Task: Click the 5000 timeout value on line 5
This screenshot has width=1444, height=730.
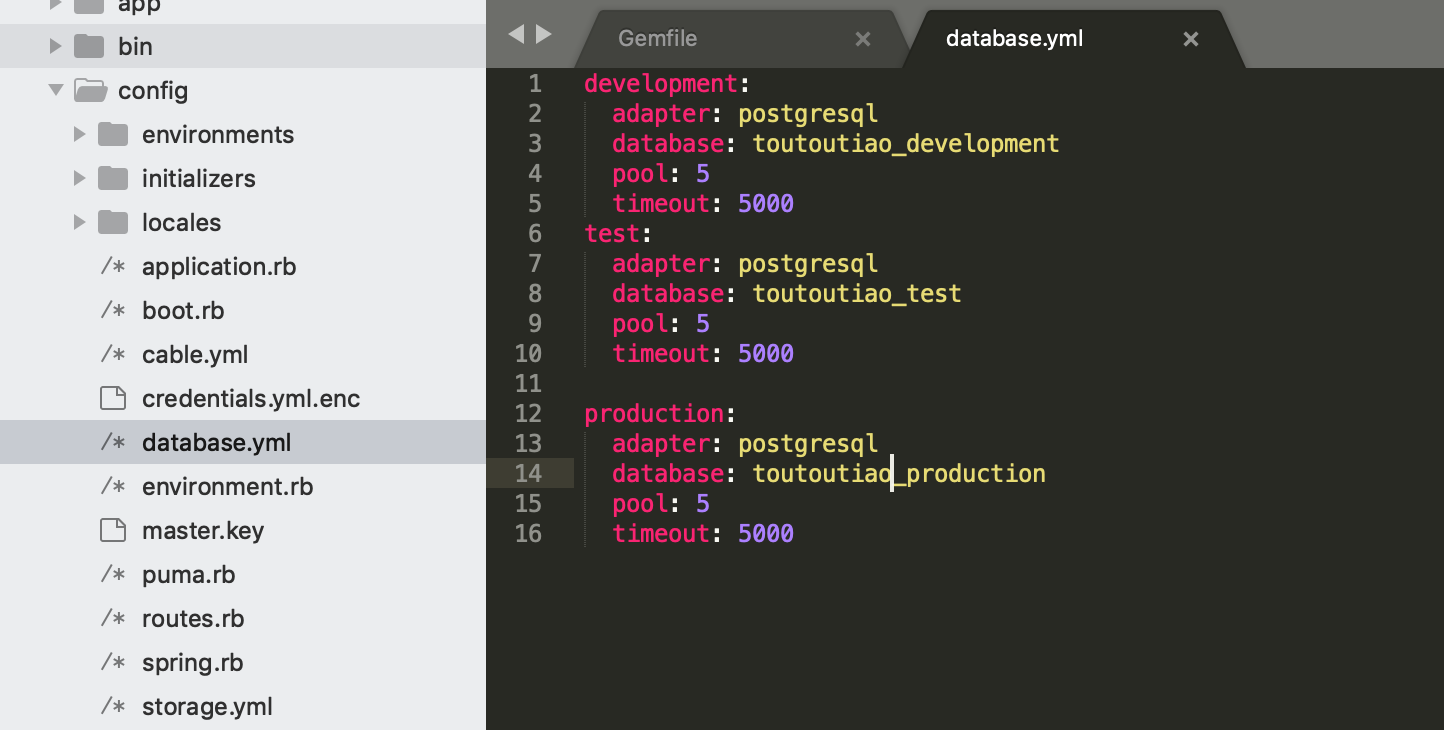Action: [x=766, y=203]
